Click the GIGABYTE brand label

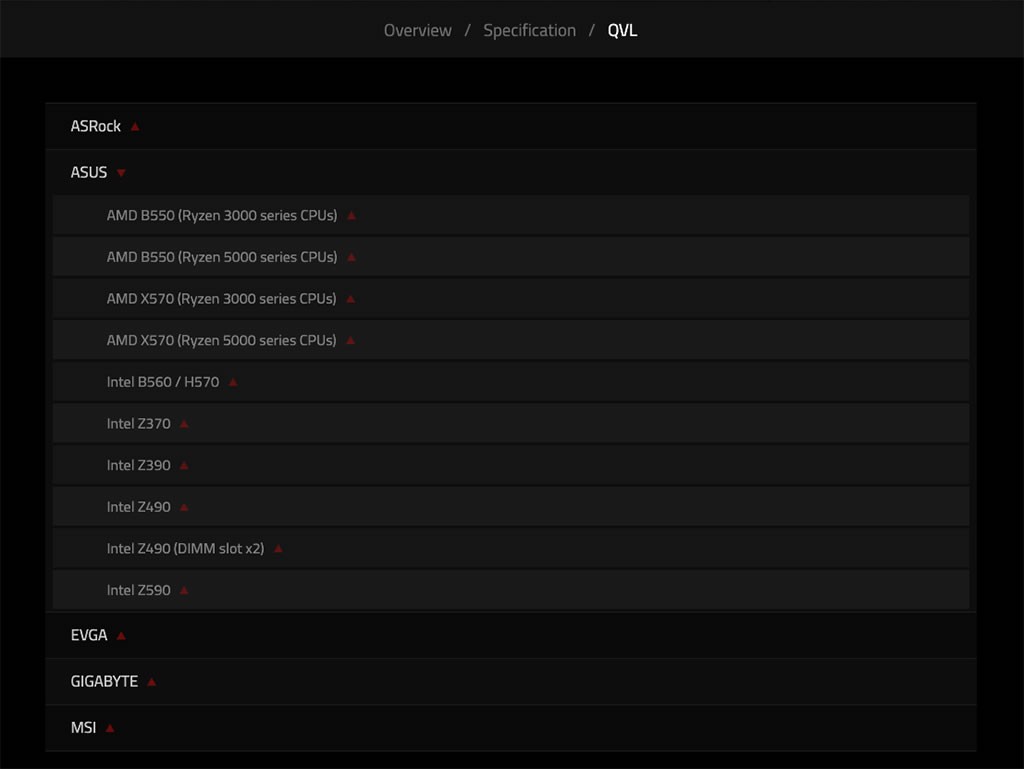tap(104, 682)
